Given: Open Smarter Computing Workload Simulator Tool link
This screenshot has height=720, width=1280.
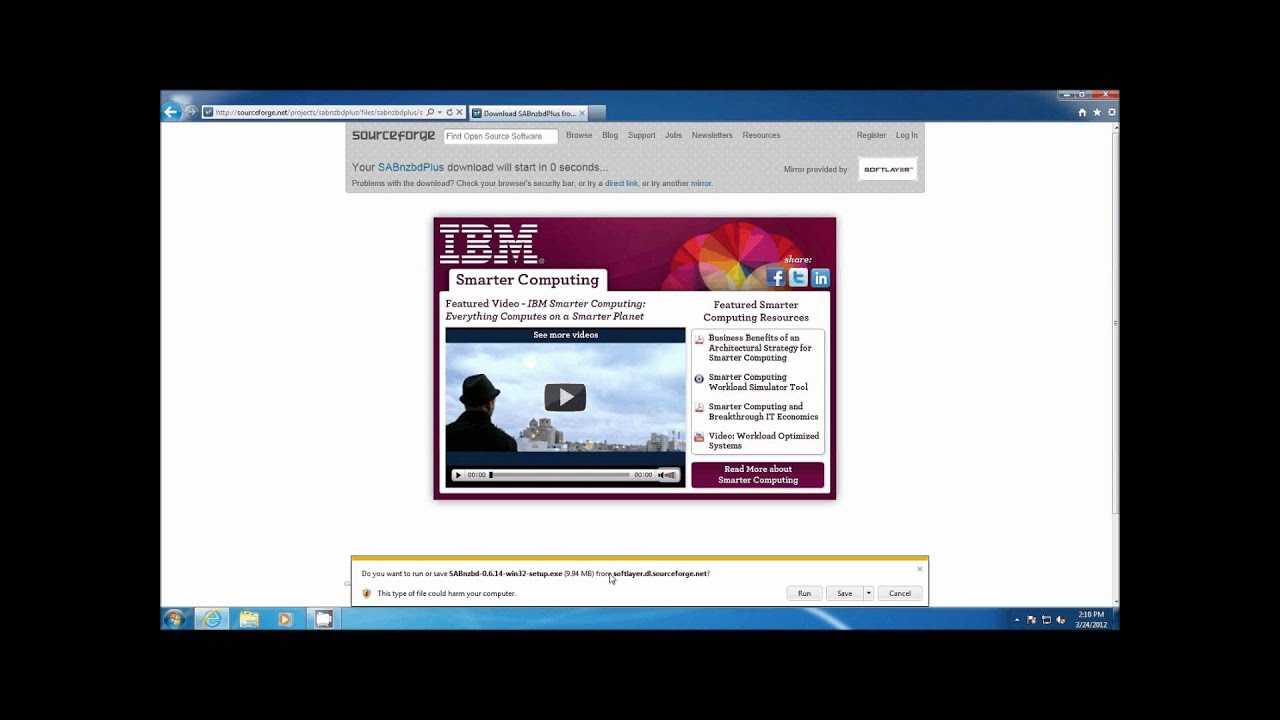Looking at the screenshot, I should click(758, 382).
